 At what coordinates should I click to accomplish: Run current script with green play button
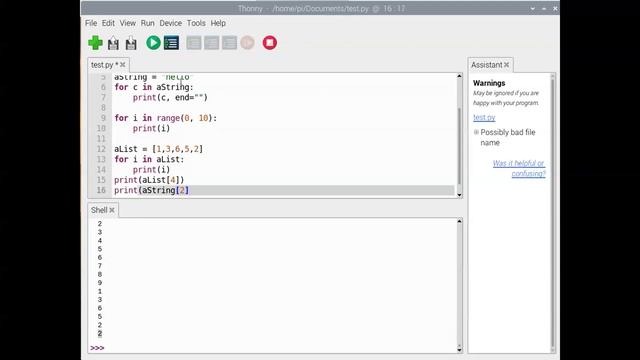click(153, 43)
